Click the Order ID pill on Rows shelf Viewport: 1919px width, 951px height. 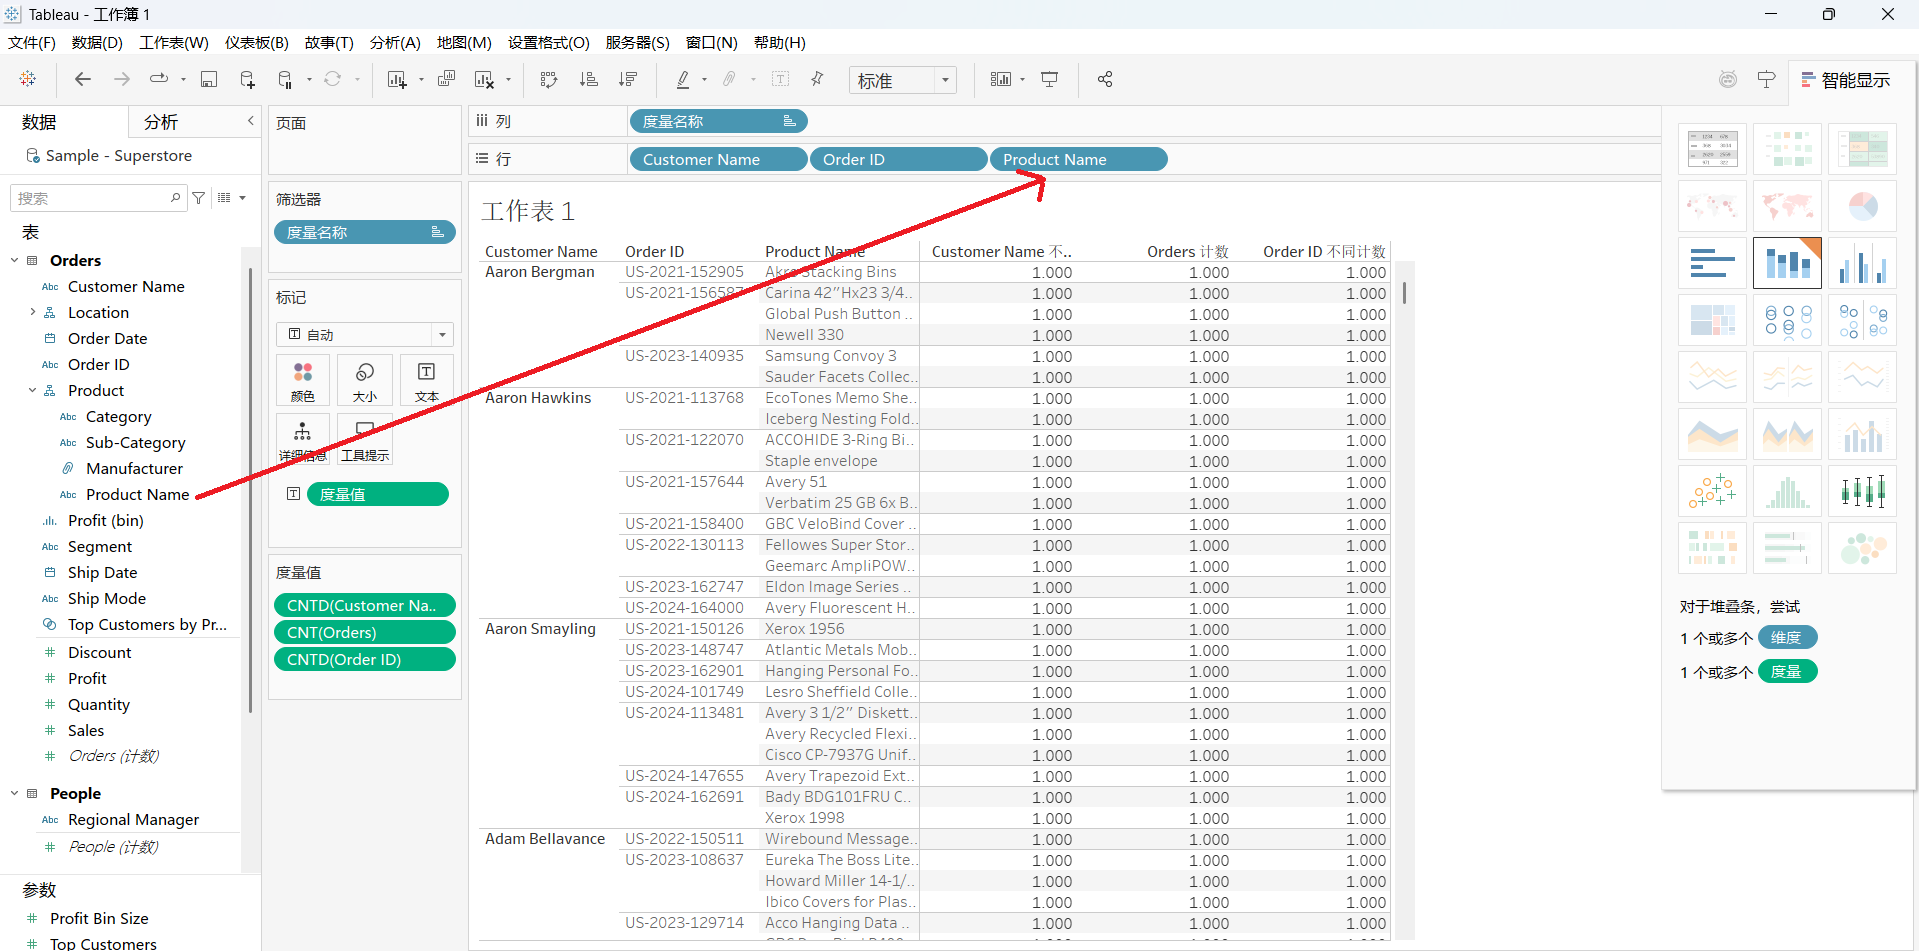point(898,159)
